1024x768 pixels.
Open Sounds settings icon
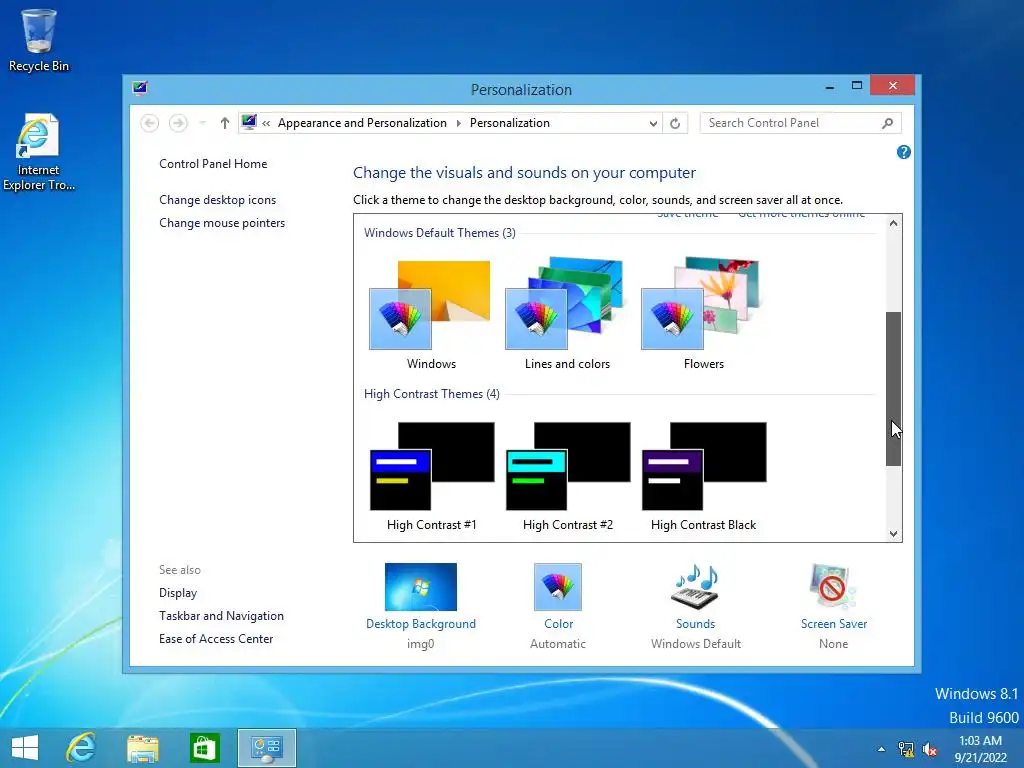point(696,586)
